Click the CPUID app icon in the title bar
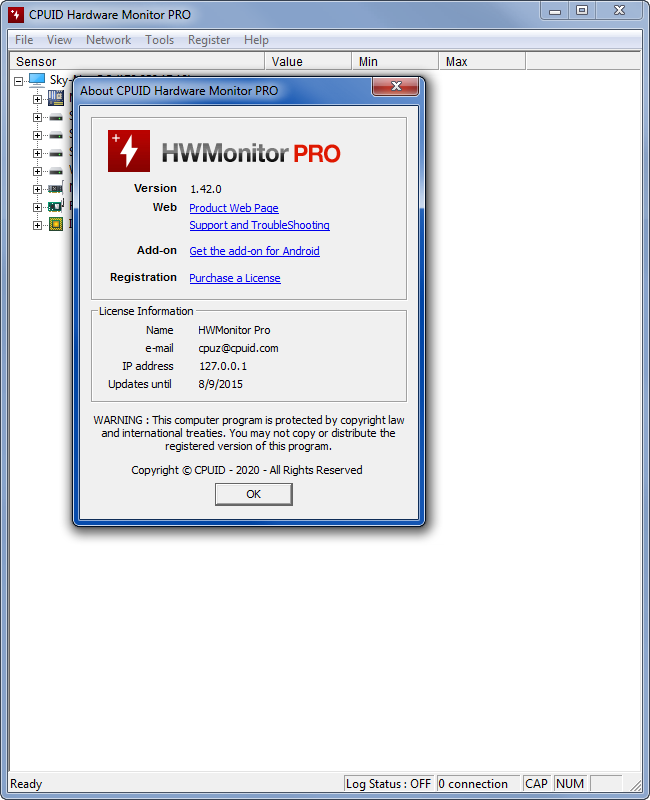 point(16,15)
